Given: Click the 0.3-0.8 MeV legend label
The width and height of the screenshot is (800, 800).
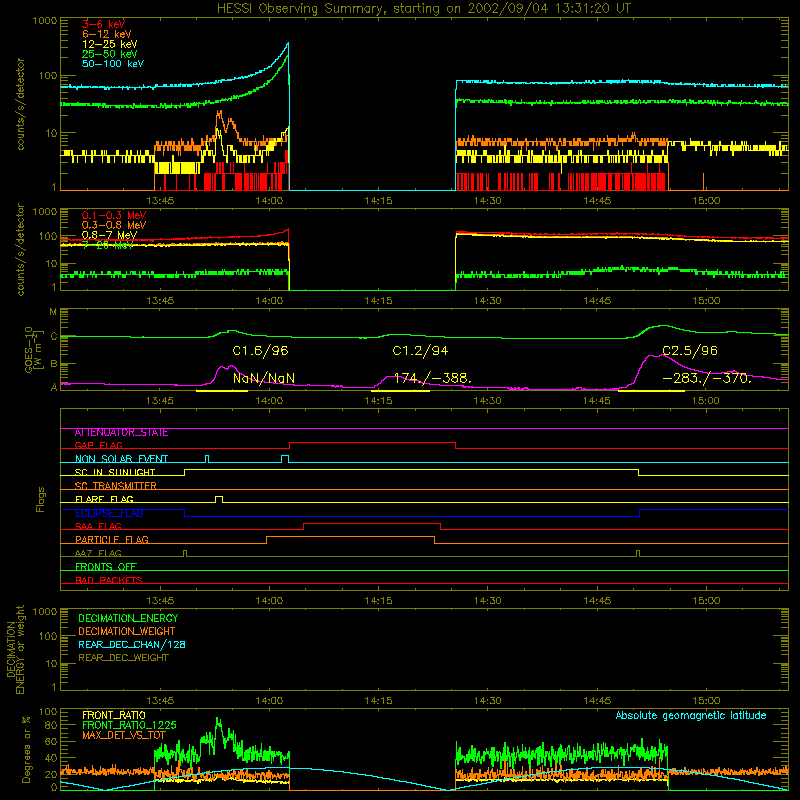Looking at the screenshot, I should point(114,225).
